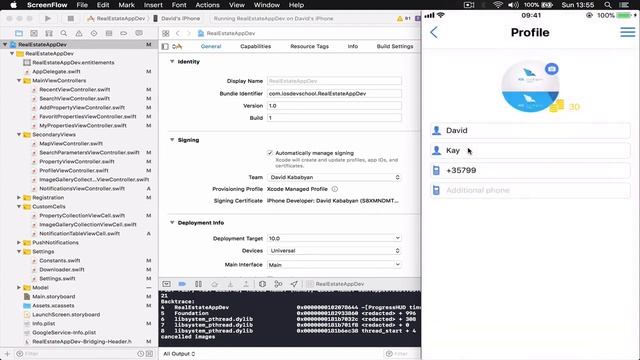Toggle Automatically manage signing checkbox

click(270, 153)
